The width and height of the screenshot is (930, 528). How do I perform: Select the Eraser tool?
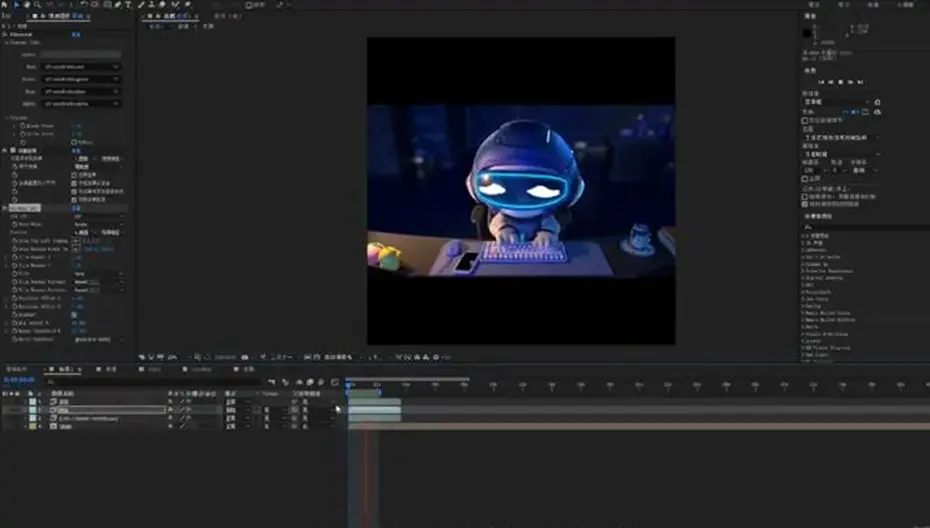(163, 5)
